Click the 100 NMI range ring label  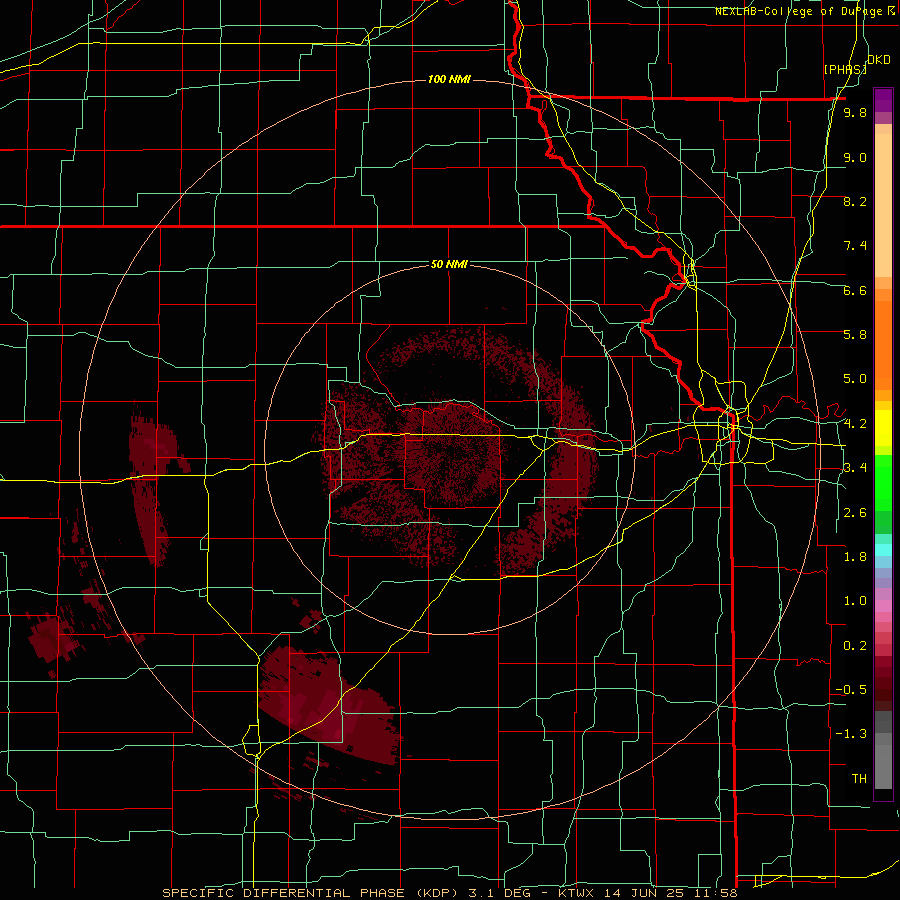point(449,79)
